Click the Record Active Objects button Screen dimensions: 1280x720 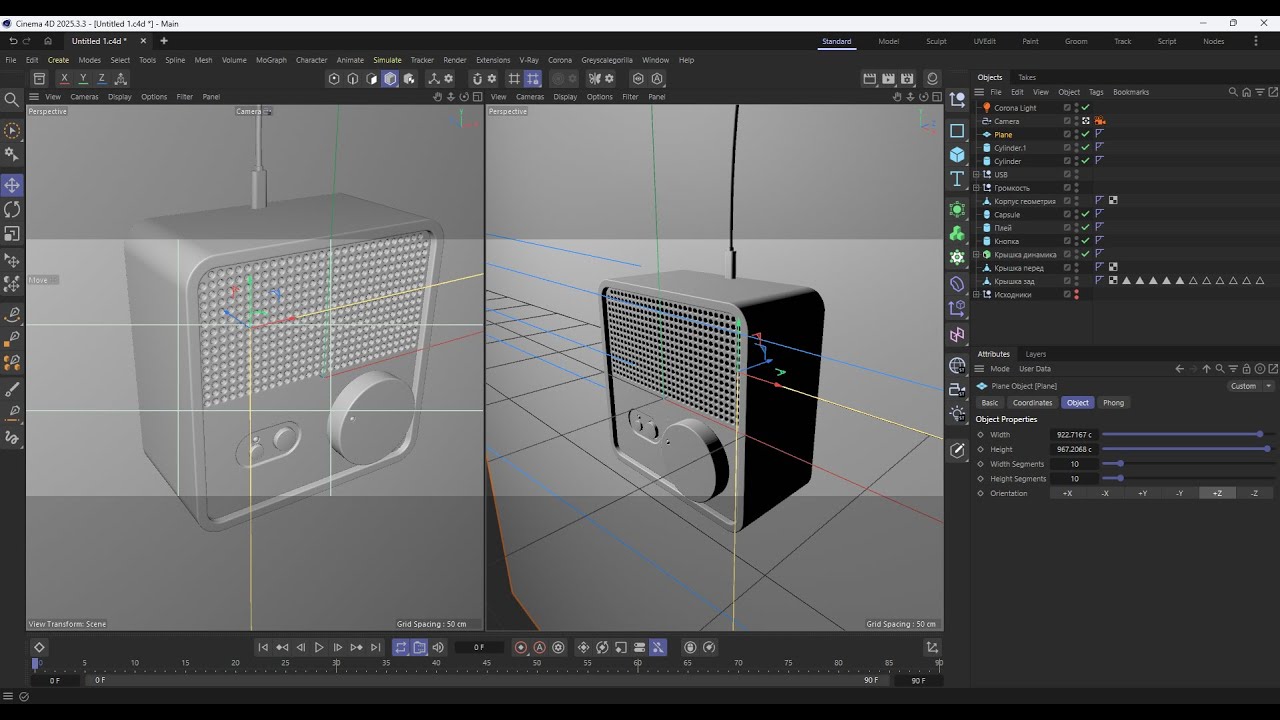tap(520, 647)
